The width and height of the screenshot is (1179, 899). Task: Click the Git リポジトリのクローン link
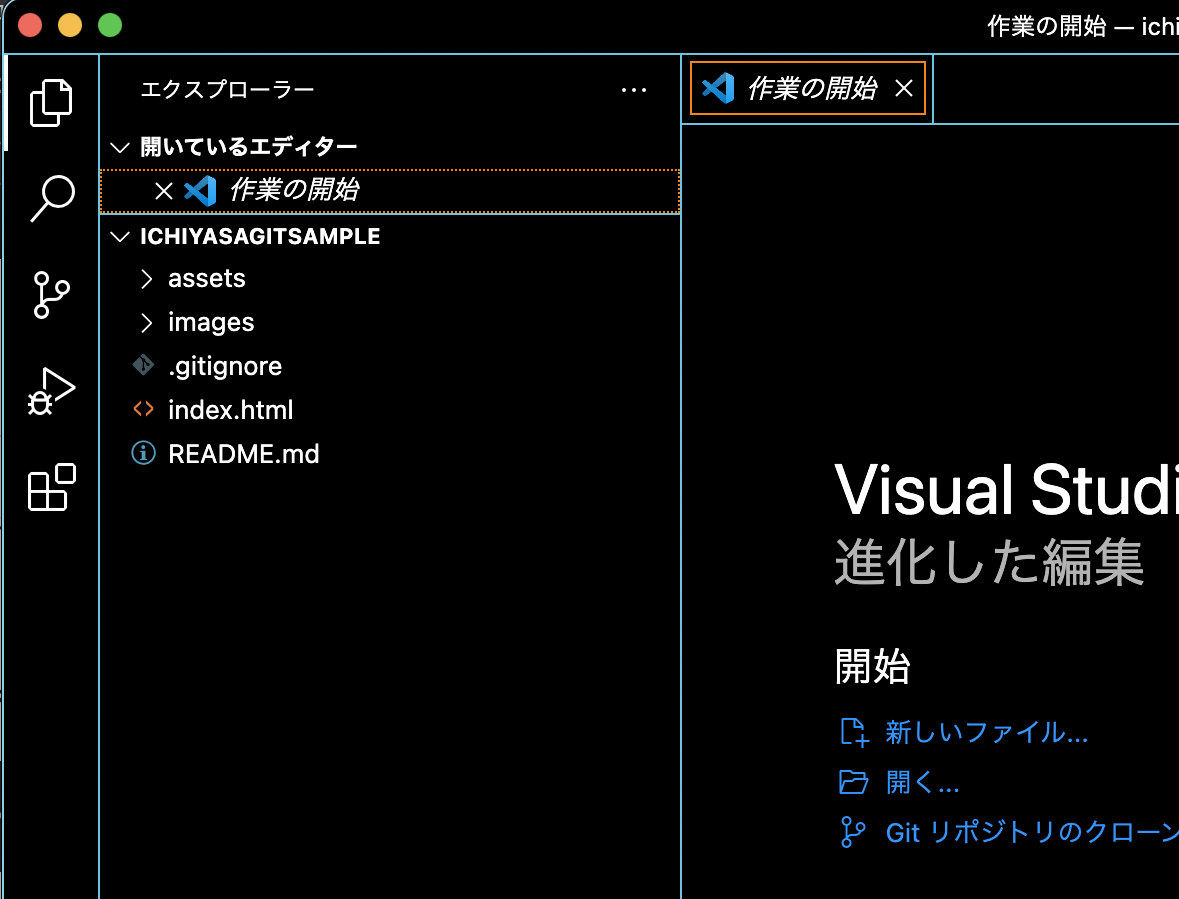point(1032,832)
